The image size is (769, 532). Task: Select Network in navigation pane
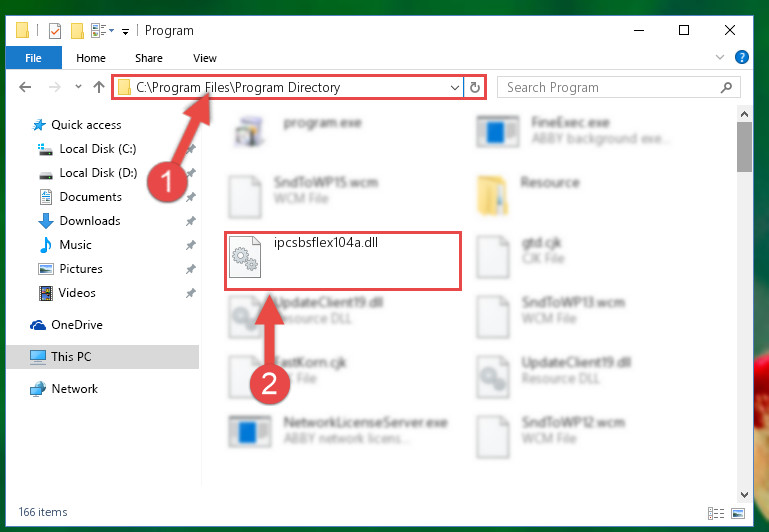coord(64,389)
